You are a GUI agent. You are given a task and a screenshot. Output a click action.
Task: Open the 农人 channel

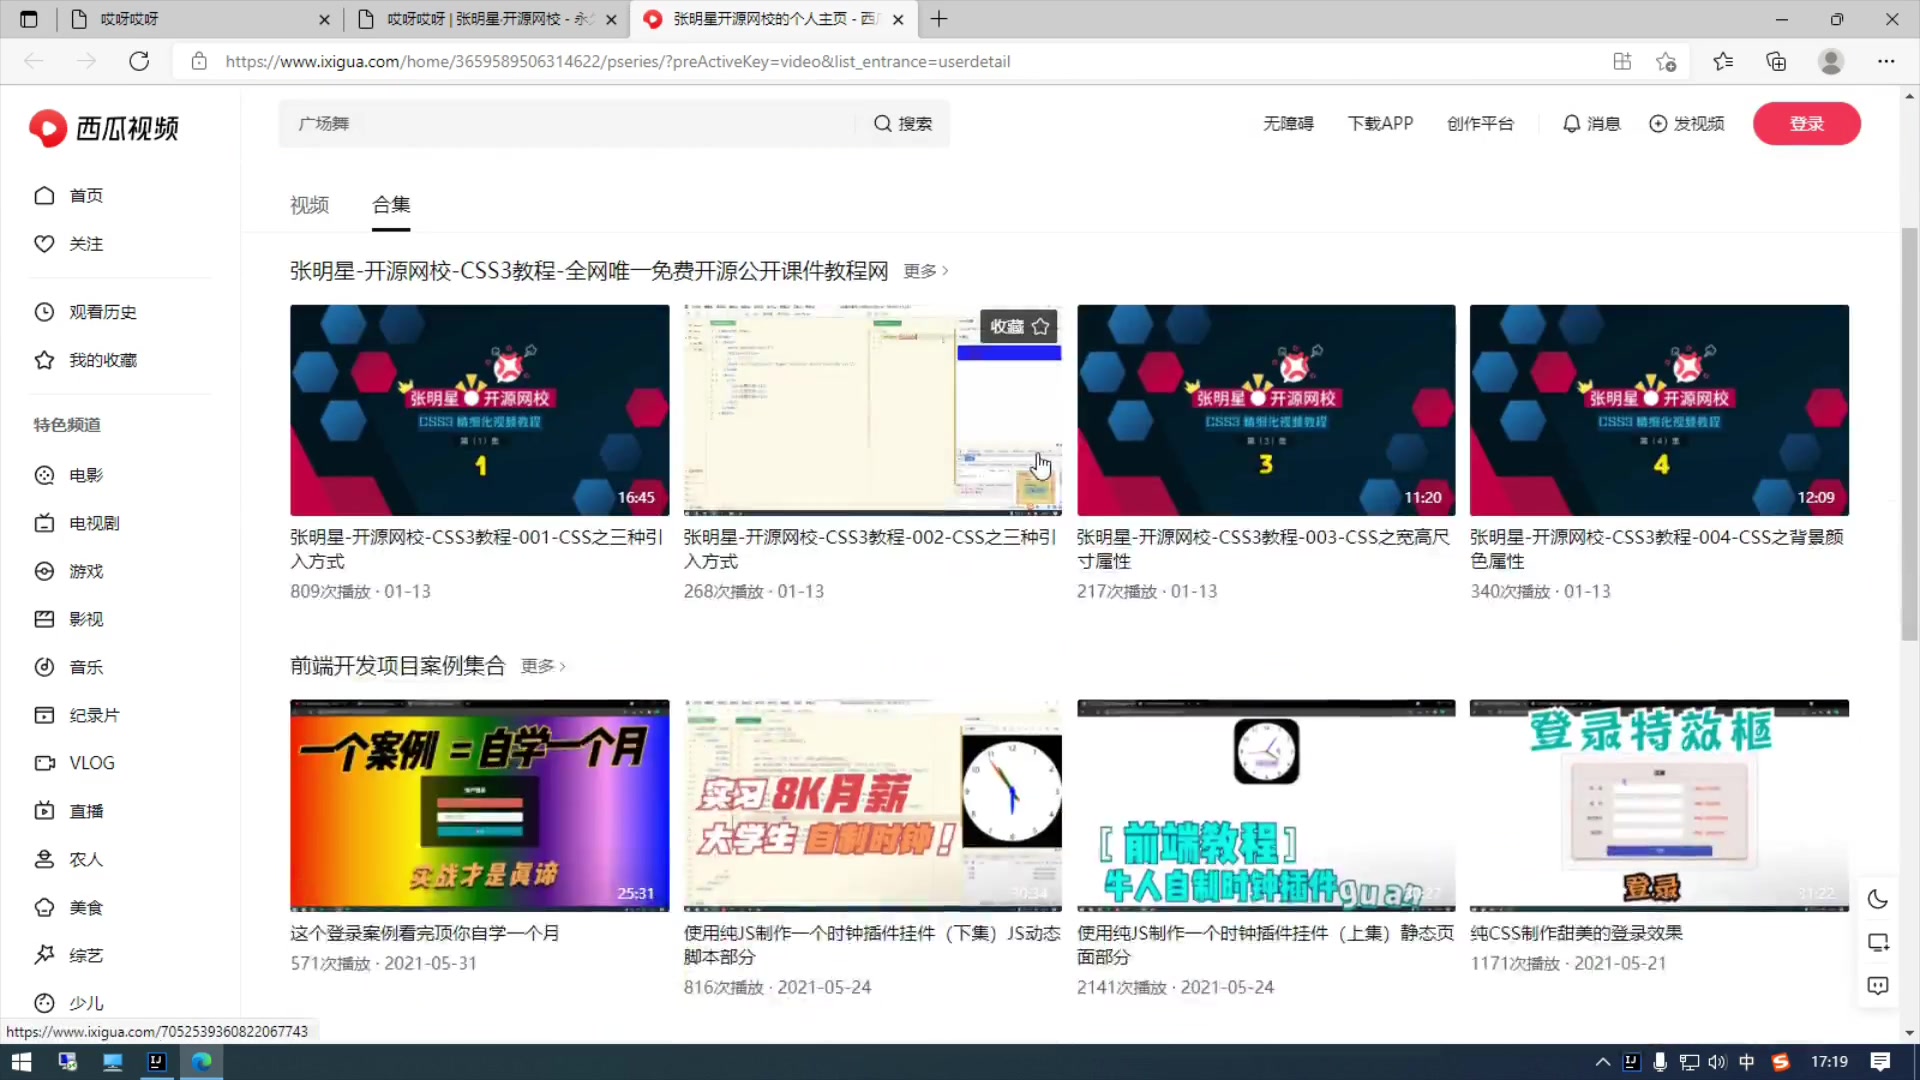[69, 859]
